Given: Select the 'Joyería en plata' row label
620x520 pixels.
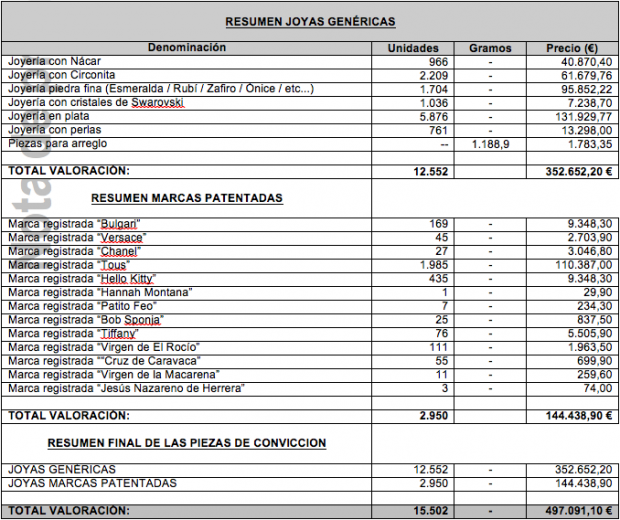Looking at the screenshot, I should click(x=49, y=116).
